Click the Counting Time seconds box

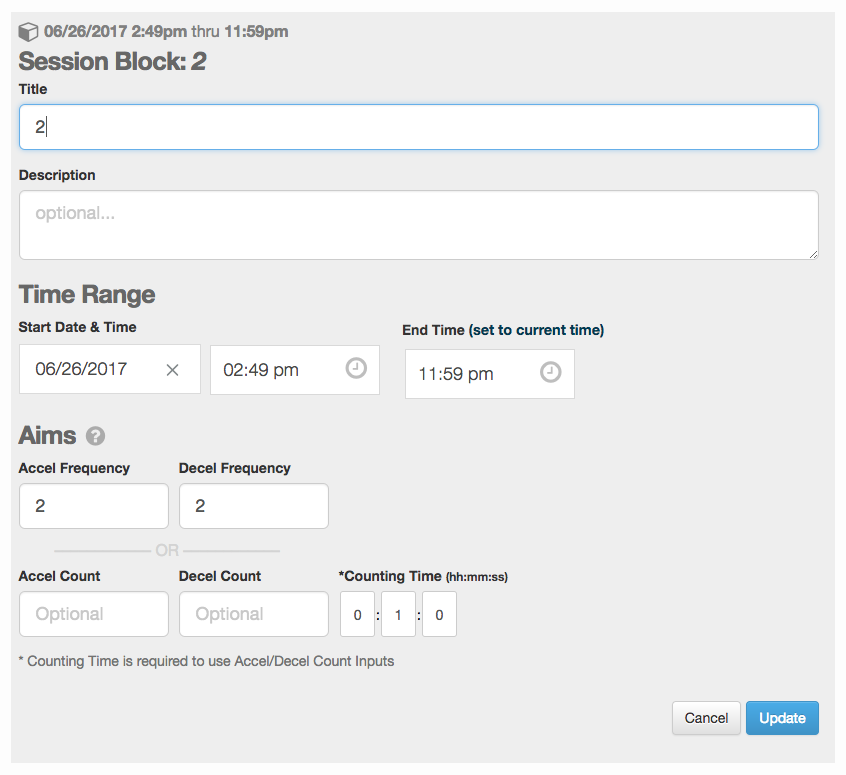[x=439, y=614]
